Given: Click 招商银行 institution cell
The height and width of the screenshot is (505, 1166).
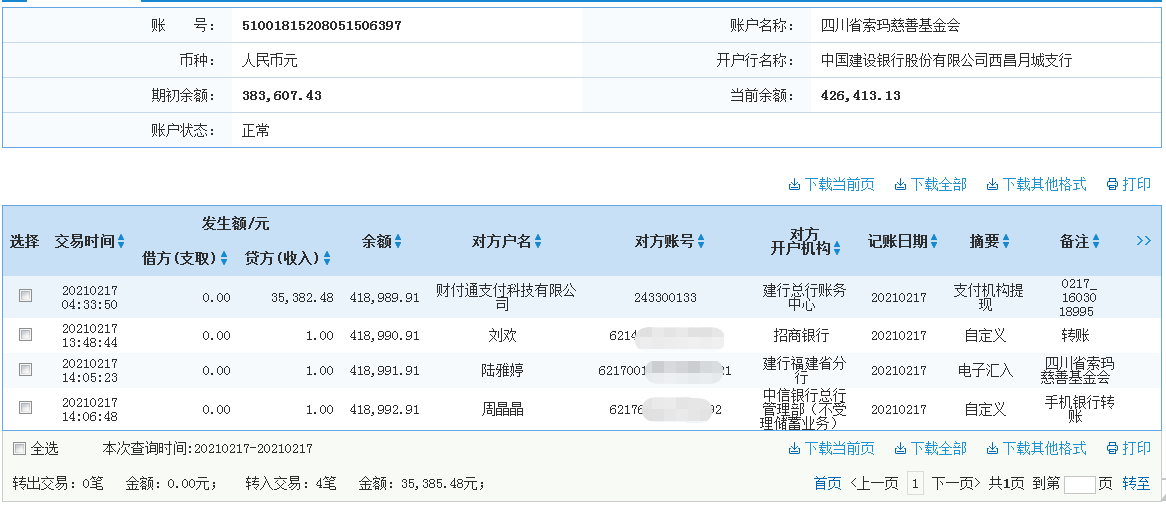Looking at the screenshot, I should click(x=801, y=335).
